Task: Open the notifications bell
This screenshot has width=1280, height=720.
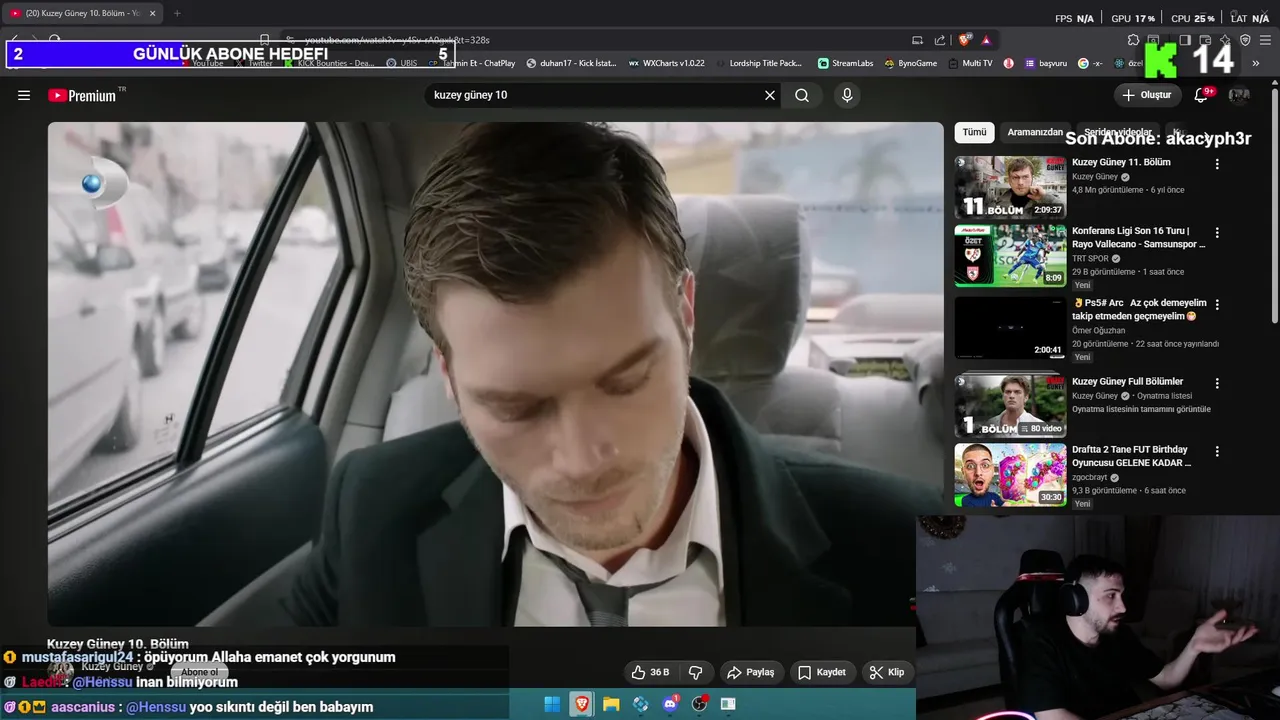Action: pos(1201,95)
